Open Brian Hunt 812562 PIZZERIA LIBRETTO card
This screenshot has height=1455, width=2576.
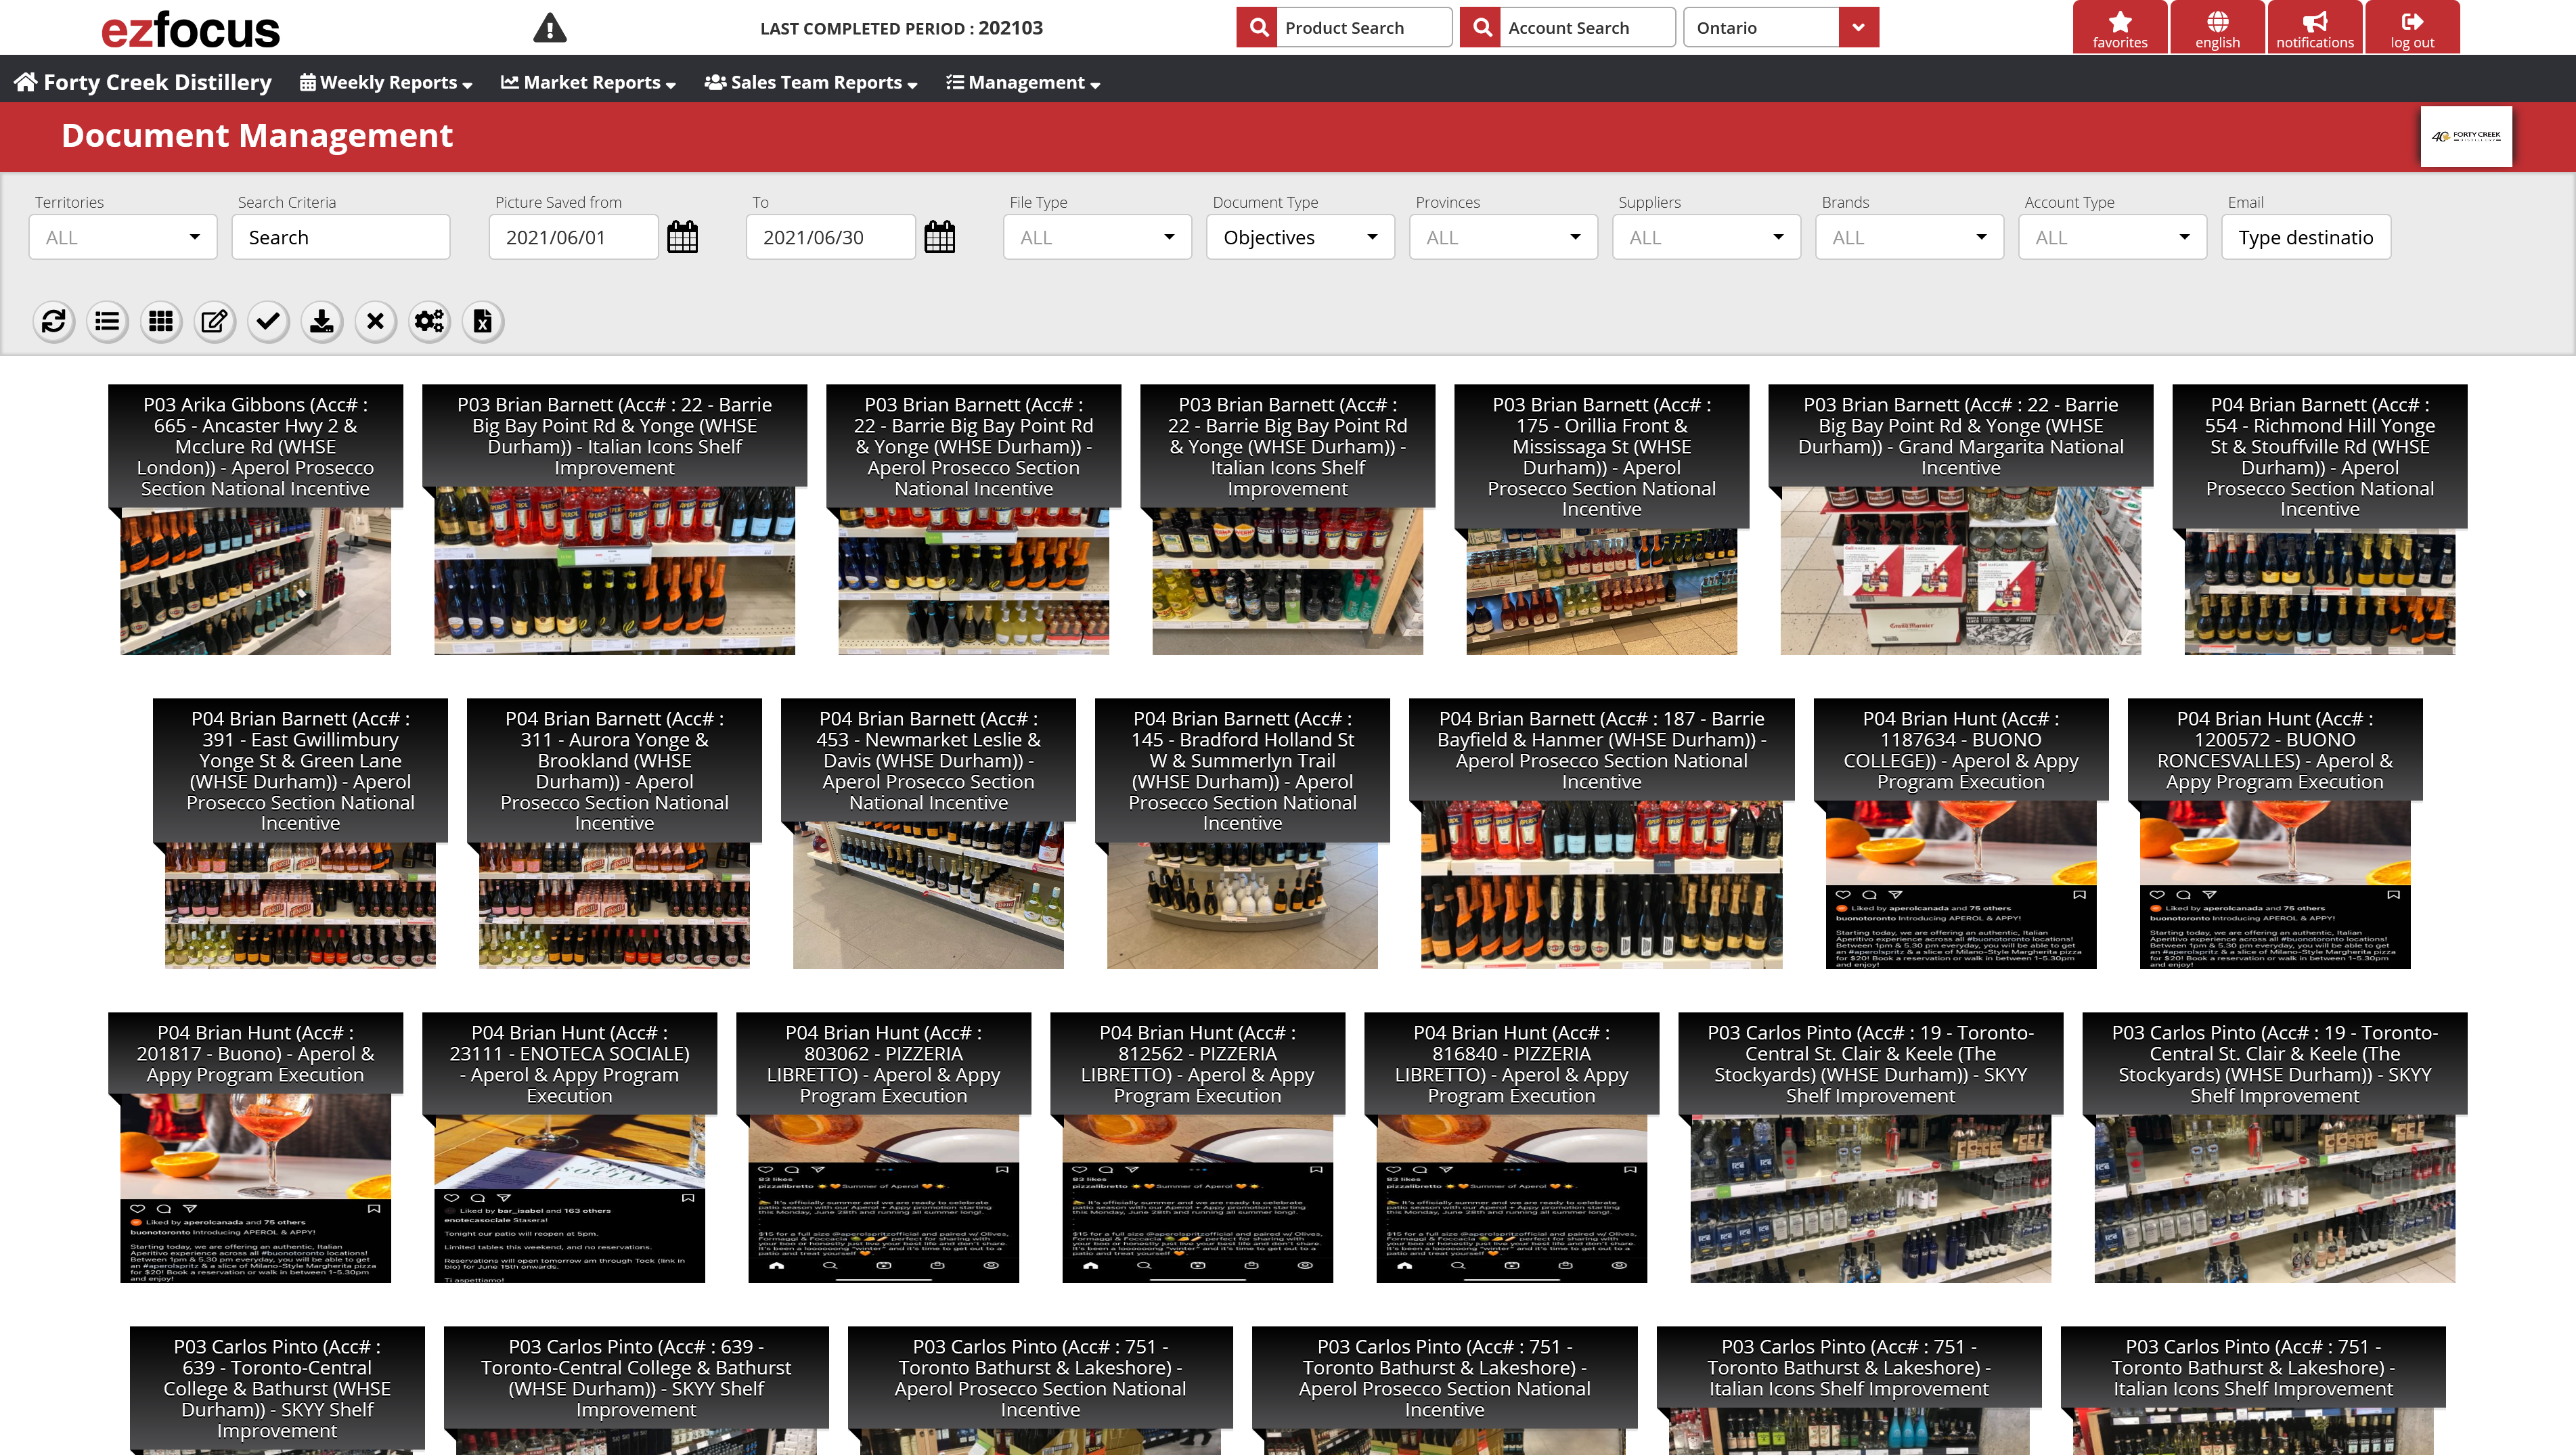tap(1197, 1148)
